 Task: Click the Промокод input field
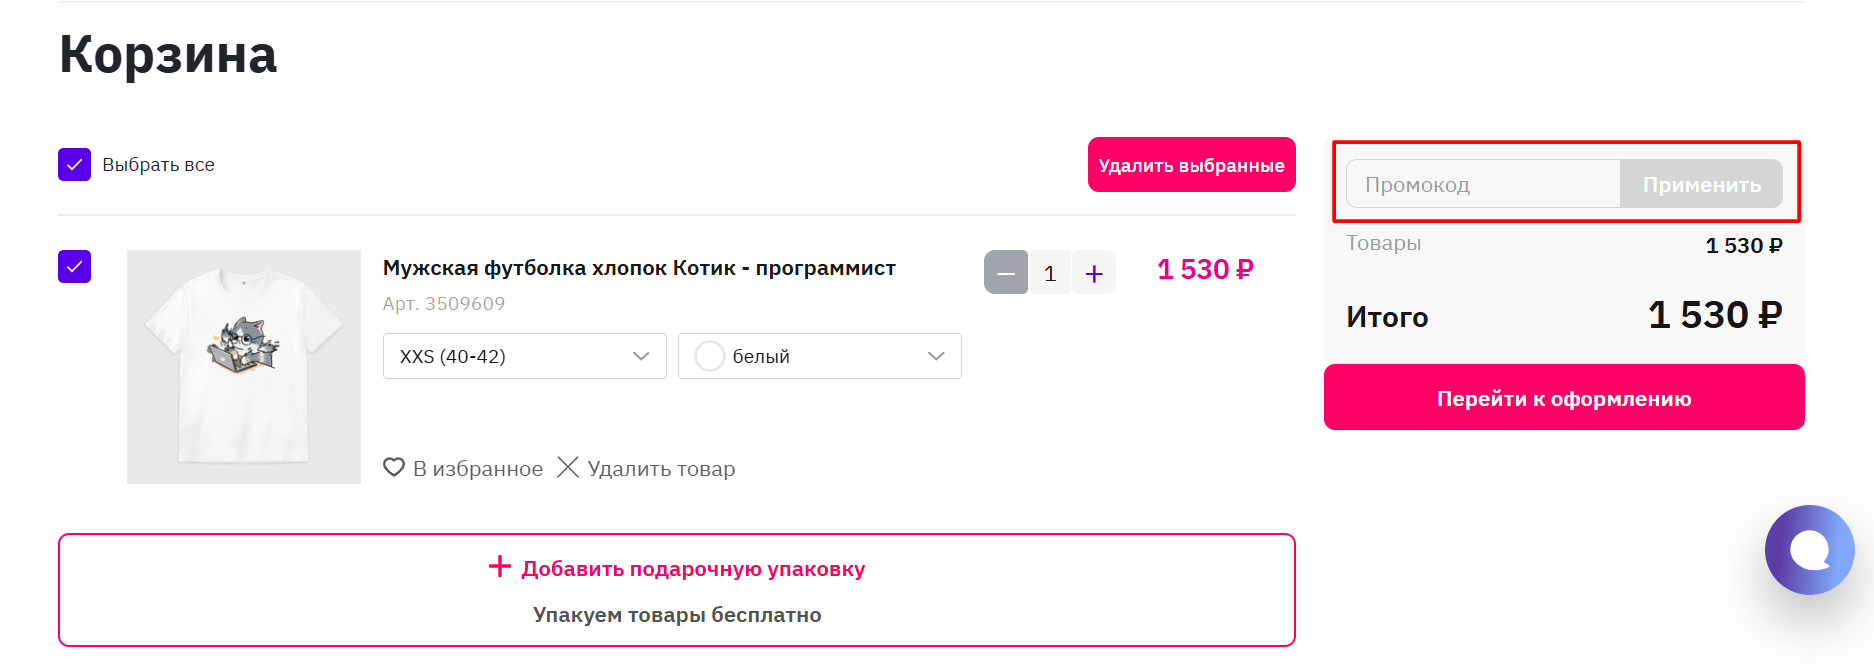pos(1482,185)
